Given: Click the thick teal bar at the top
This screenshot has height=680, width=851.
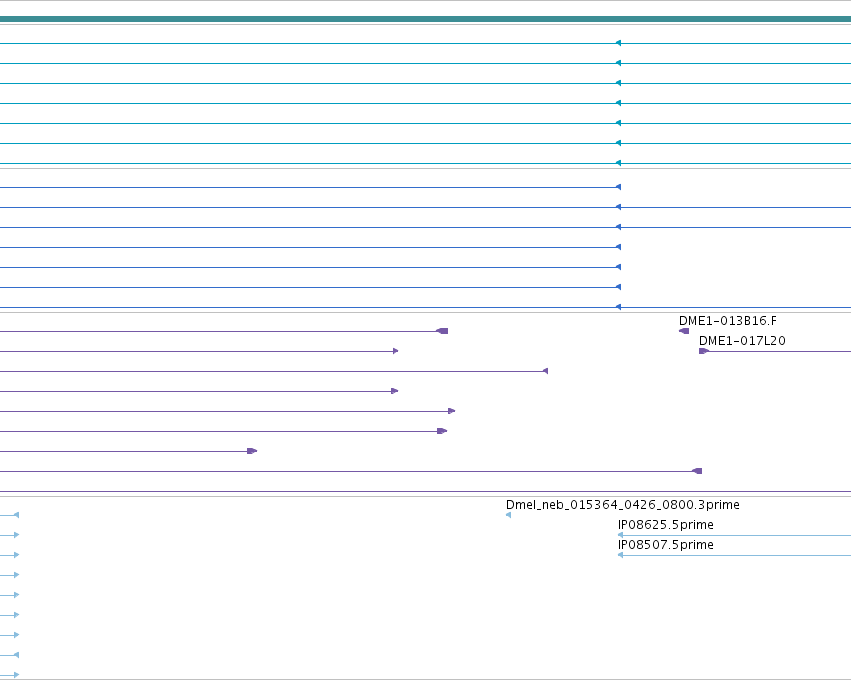Looking at the screenshot, I should pyautogui.click(x=426, y=19).
